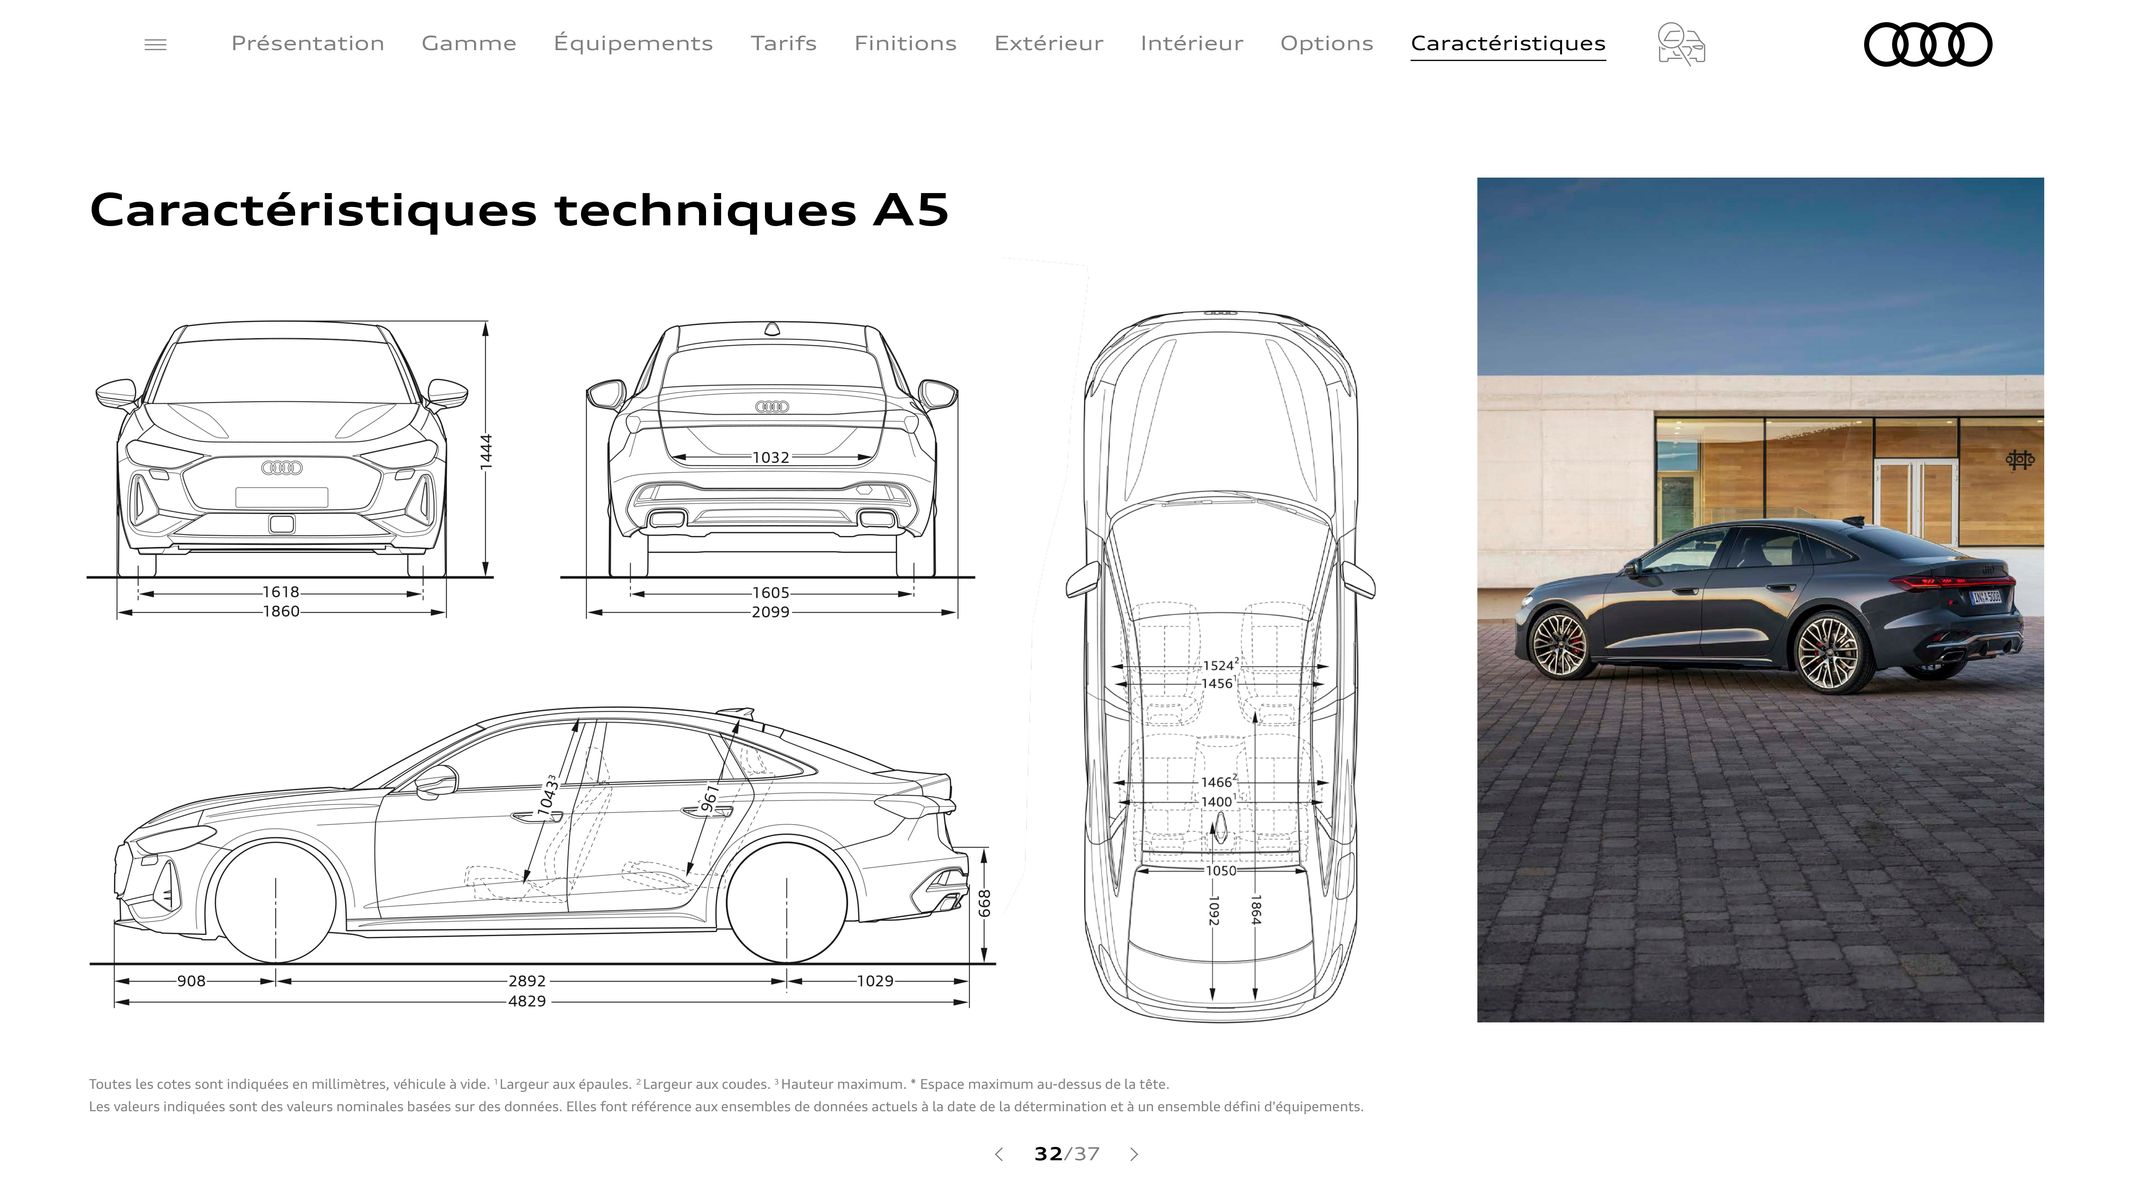Open the Présentation tab
This screenshot has width=2133, height=1200.
tap(308, 43)
